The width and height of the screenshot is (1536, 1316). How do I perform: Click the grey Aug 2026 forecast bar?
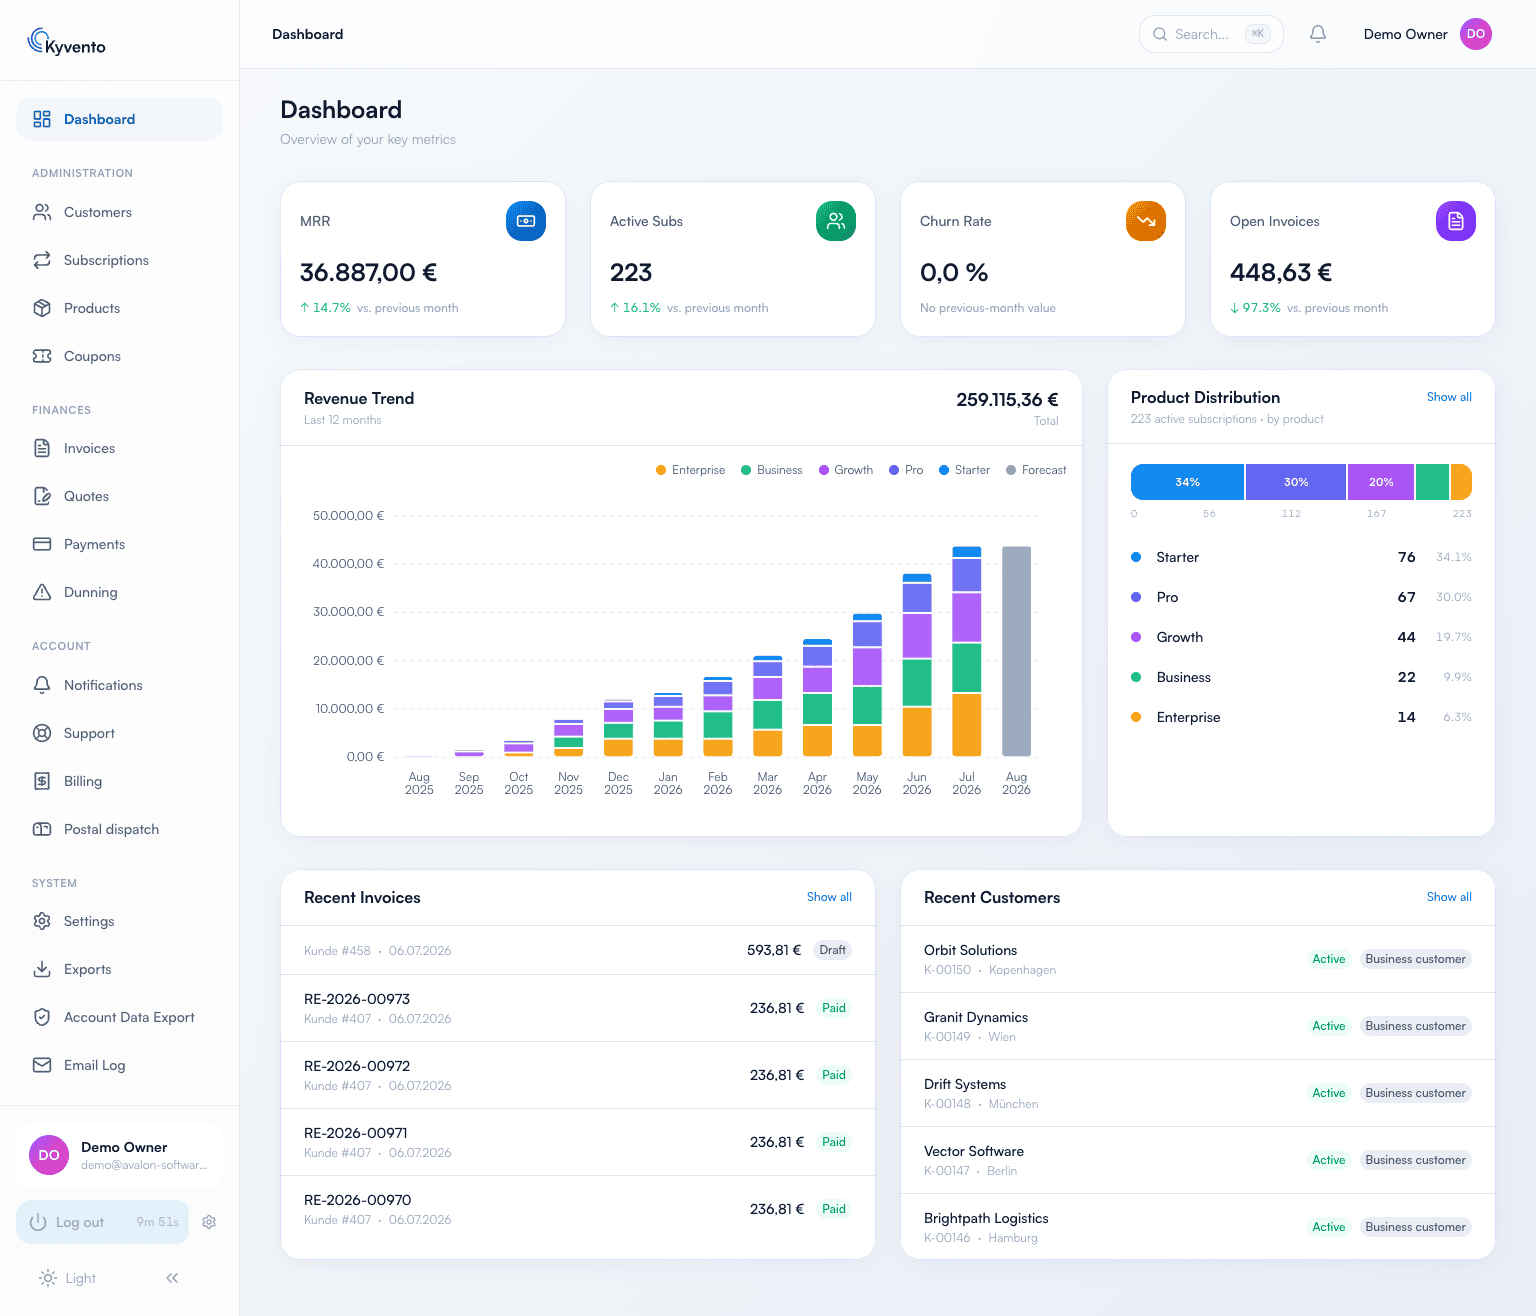point(1016,651)
